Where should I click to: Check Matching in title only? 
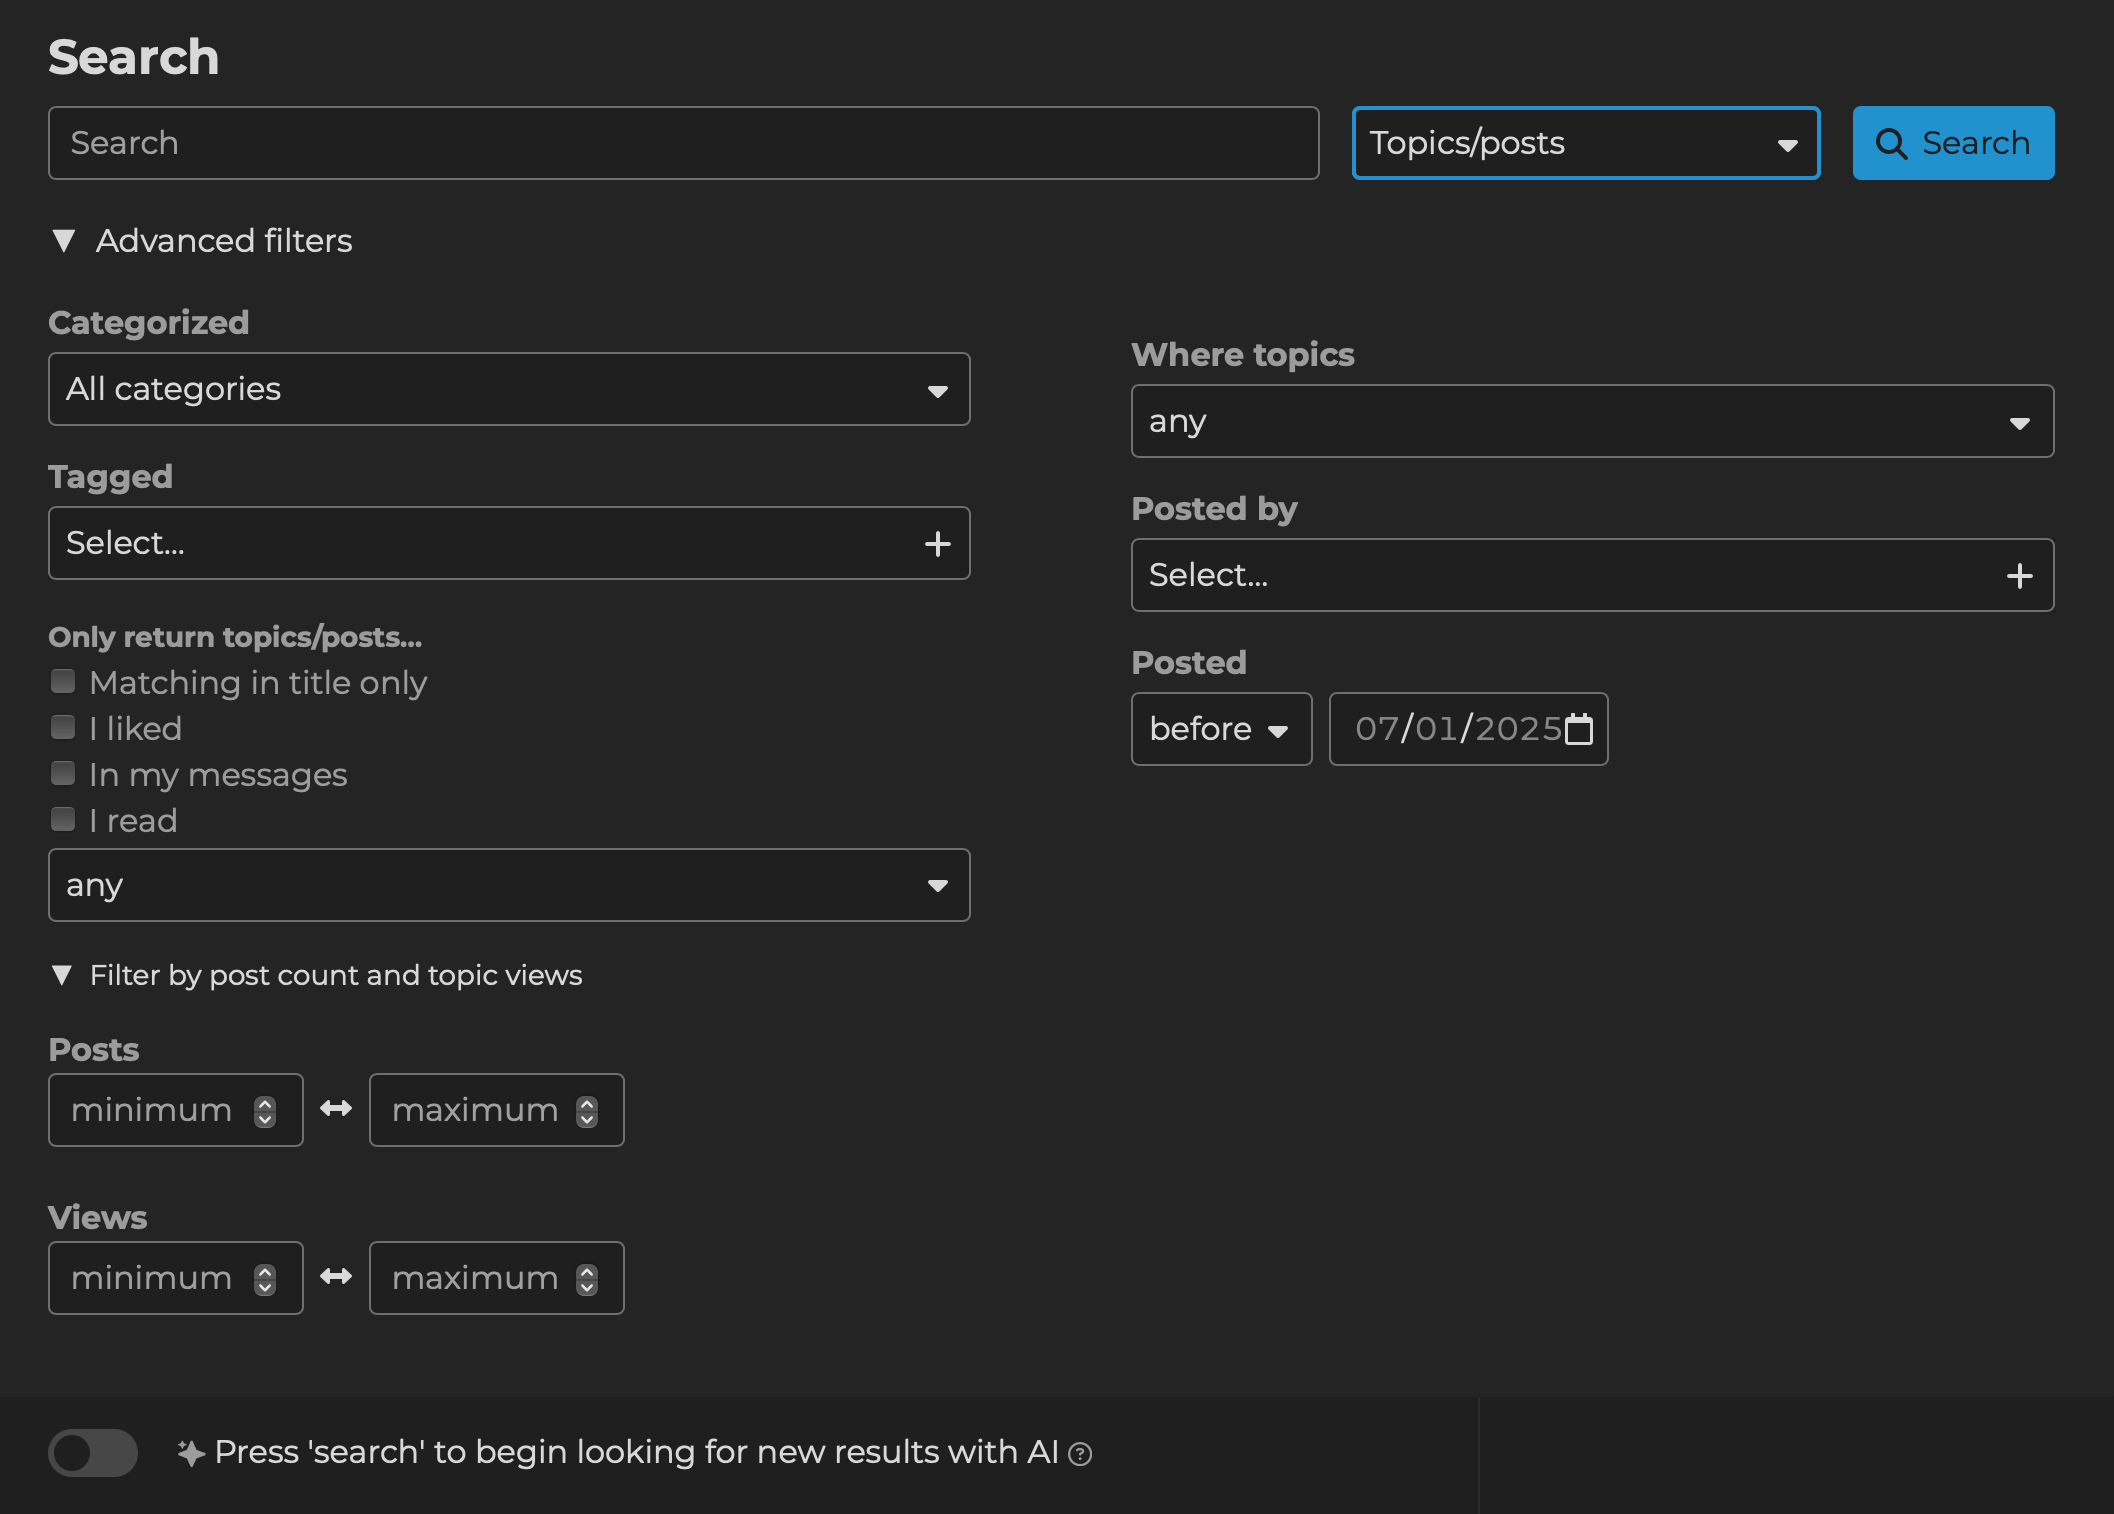(63, 682)
